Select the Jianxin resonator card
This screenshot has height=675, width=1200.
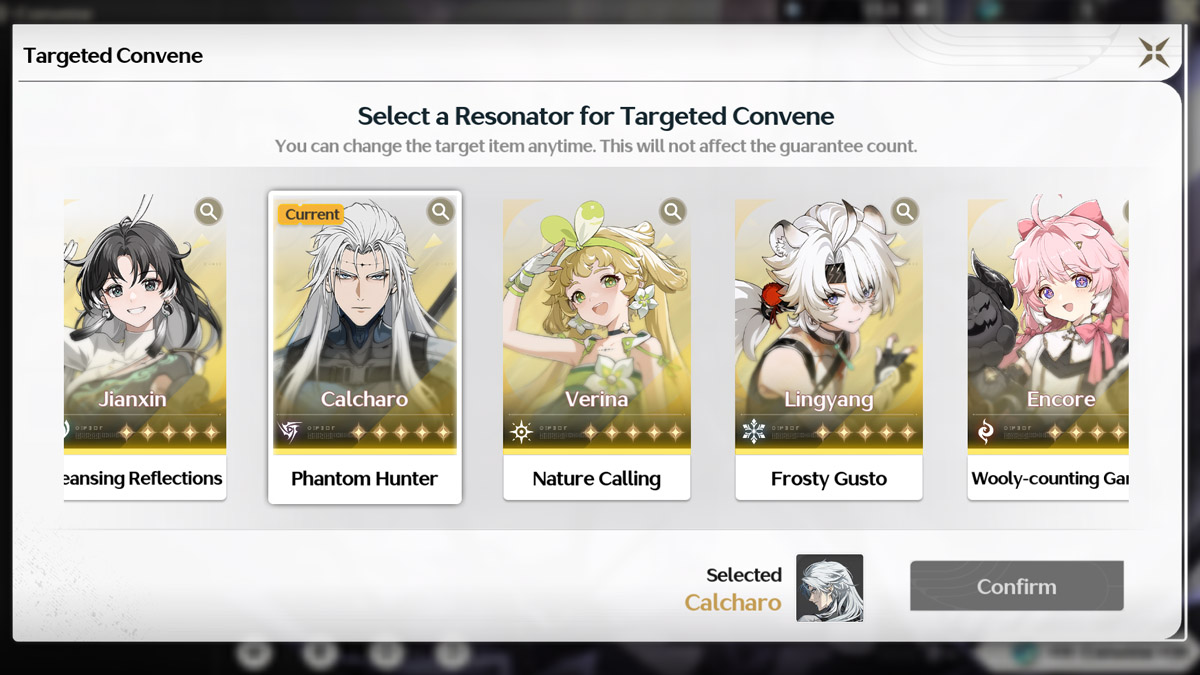145,347
